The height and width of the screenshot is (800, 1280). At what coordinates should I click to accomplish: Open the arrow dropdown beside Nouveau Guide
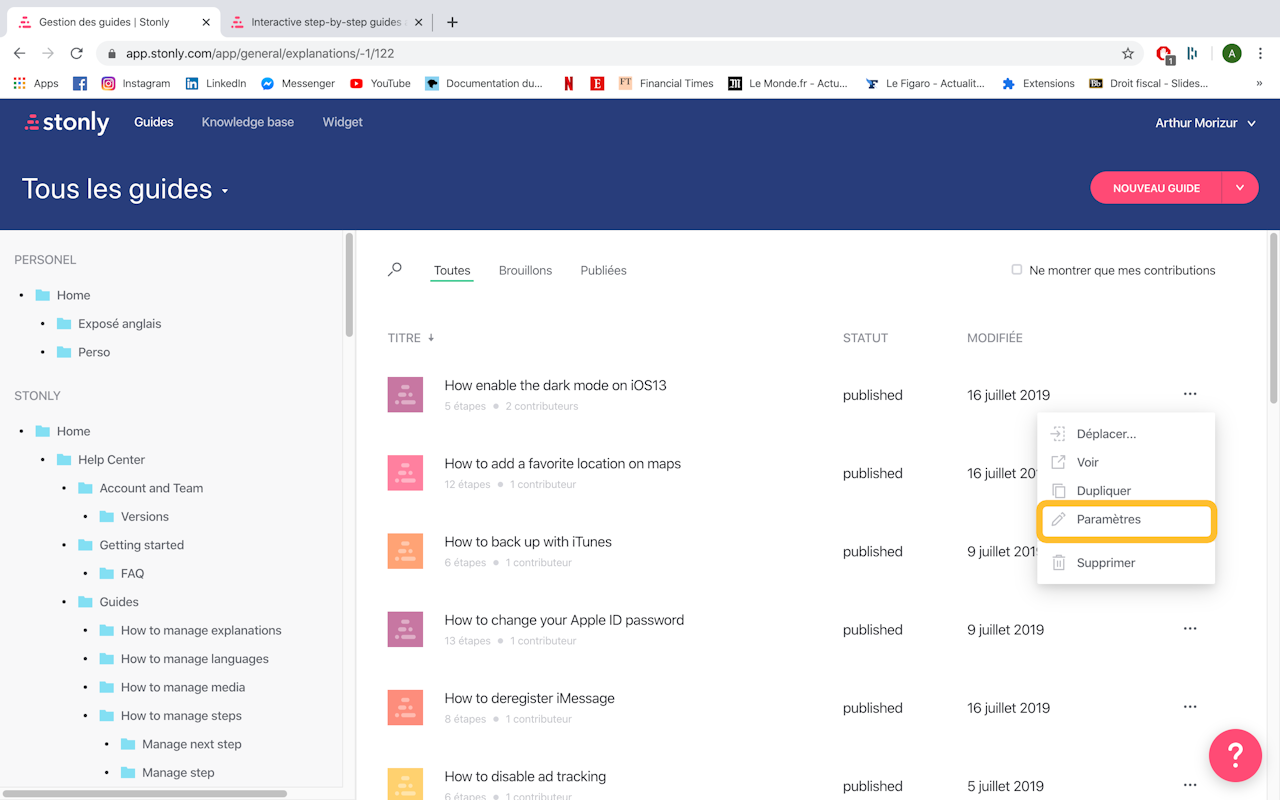[1240, 188]
